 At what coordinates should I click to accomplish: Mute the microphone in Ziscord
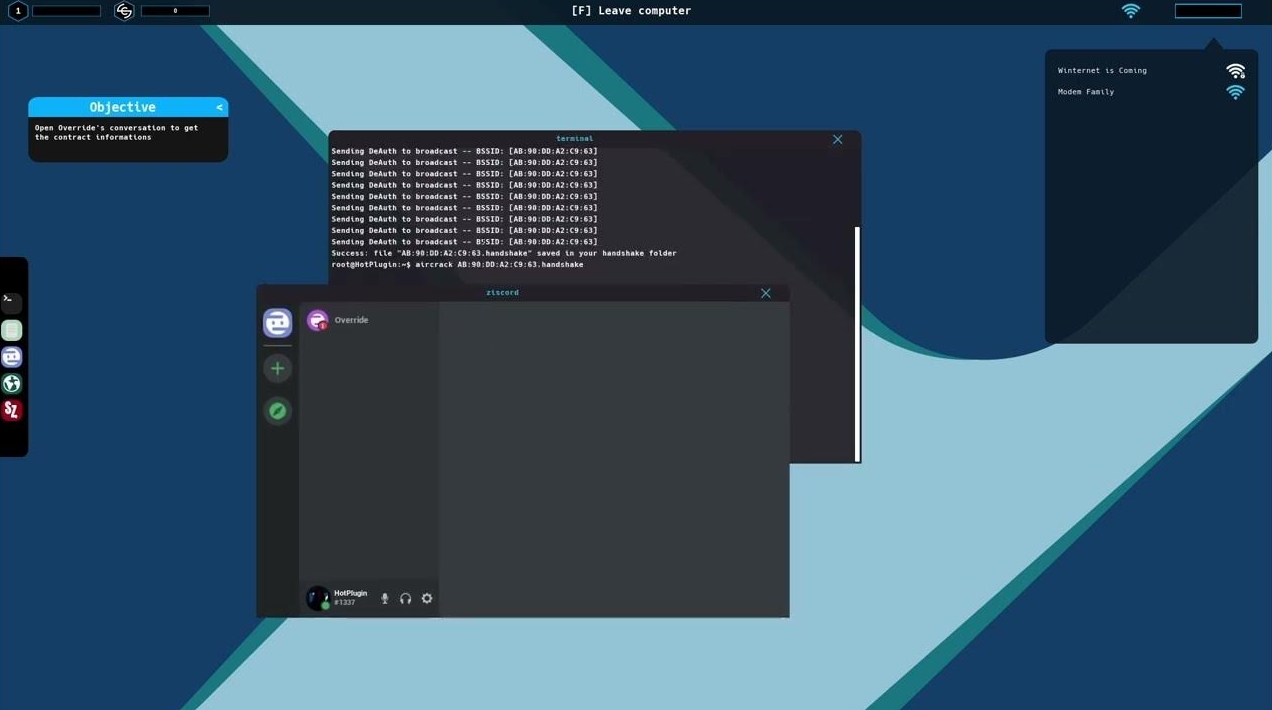coord(384,597)
